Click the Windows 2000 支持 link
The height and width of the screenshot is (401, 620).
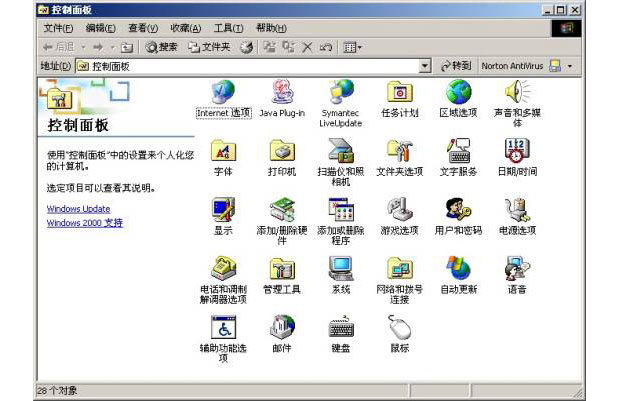[84, 223]
